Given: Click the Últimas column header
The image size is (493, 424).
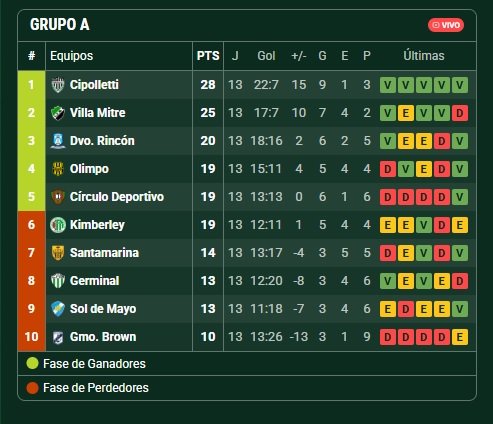Looking at the screenshot, I should 424,56.
